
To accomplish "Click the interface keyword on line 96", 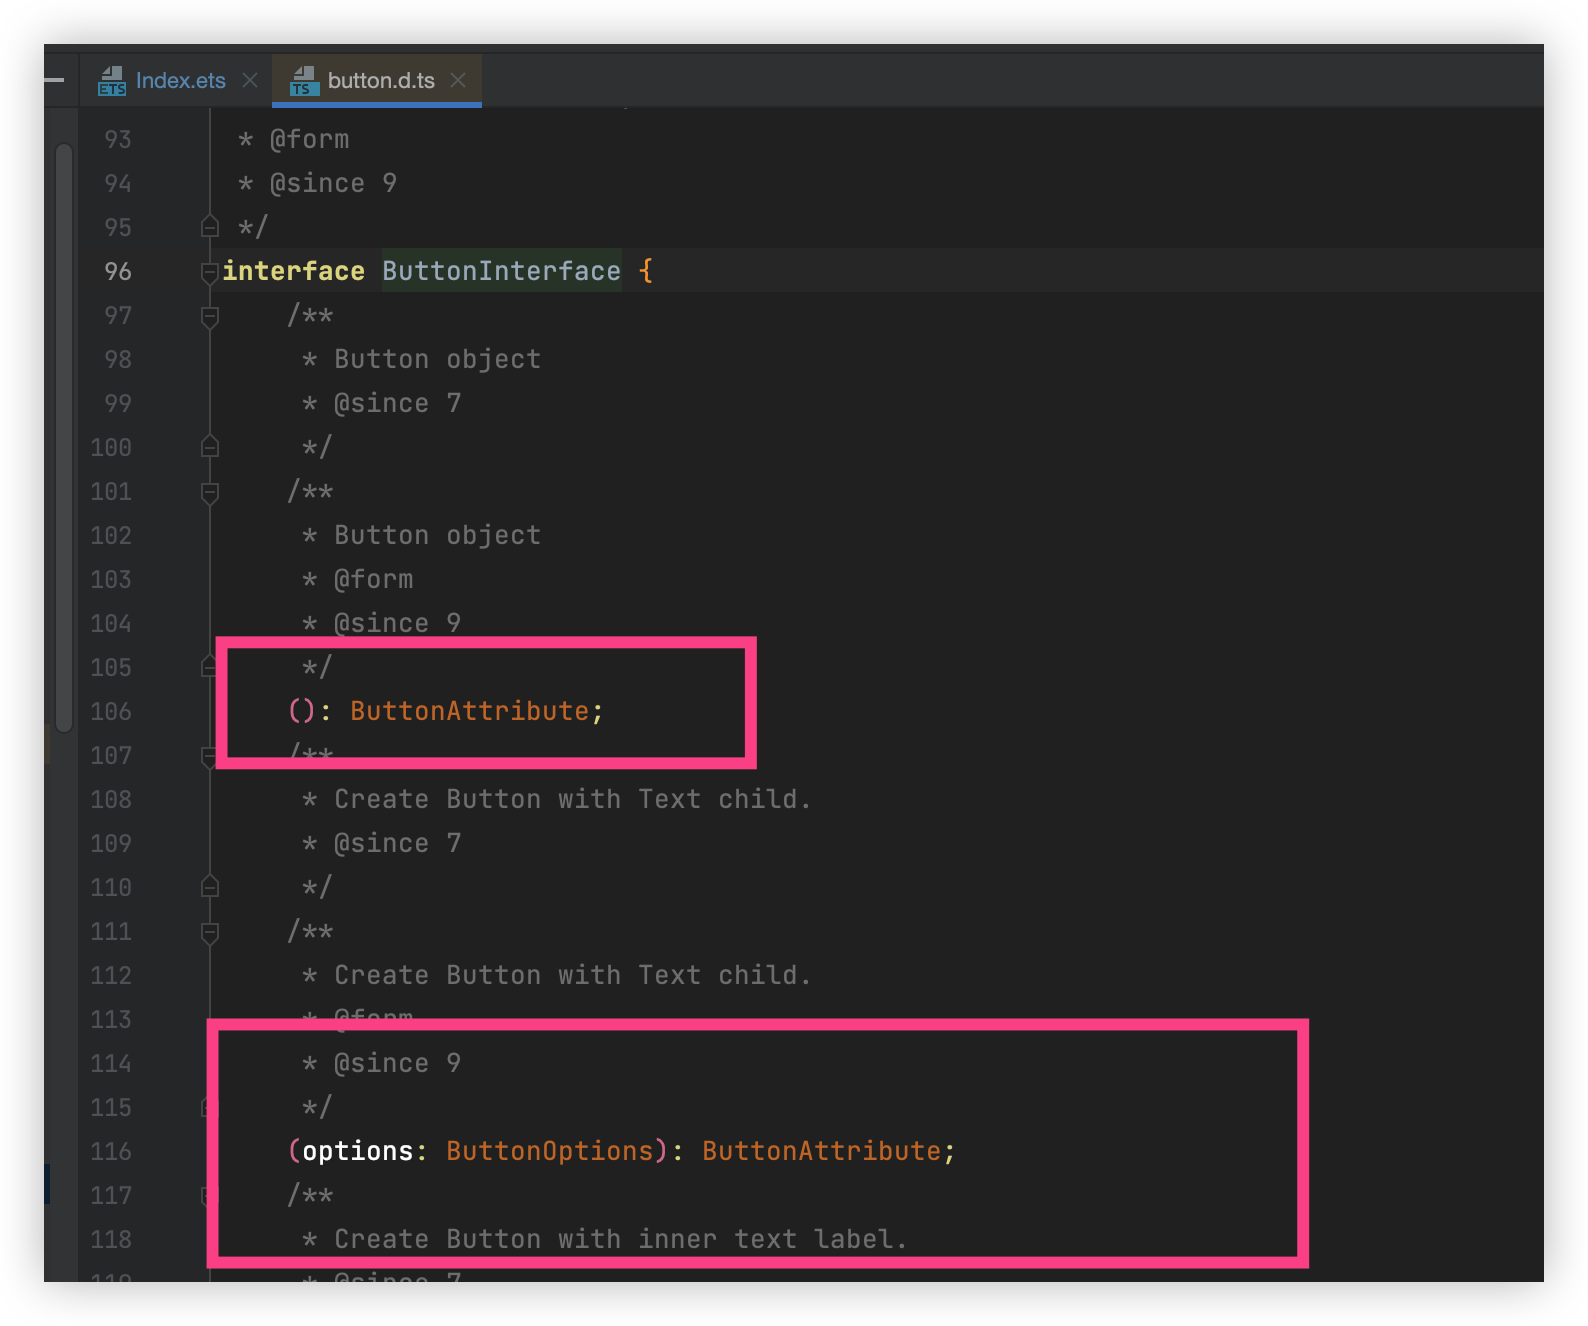I will (294, 271).
